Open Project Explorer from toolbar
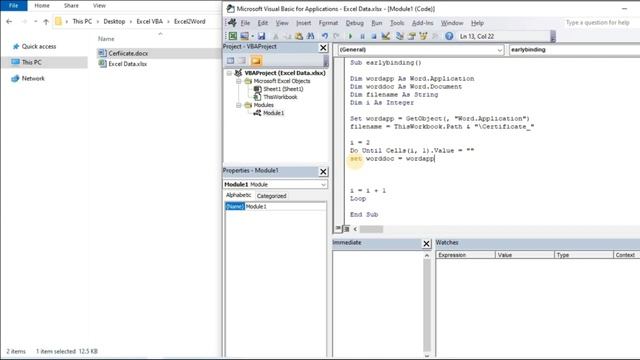Image resolution: width=640 pixels, height=360 pixels. (400, 36)
